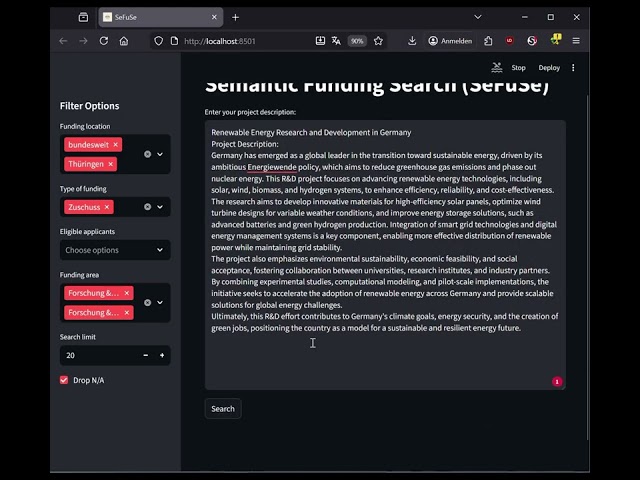
Task: Open the Streamlit three-dot menu
Action: click(x=573, y=68)
